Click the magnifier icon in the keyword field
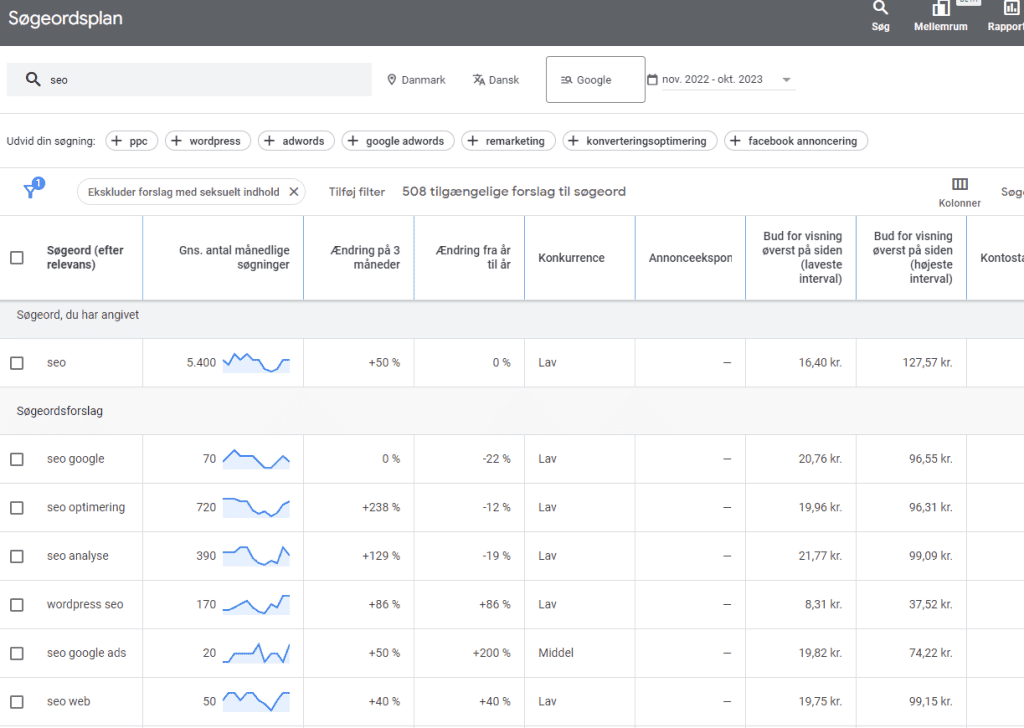The image size is (1024, 728). pos(35,79)
